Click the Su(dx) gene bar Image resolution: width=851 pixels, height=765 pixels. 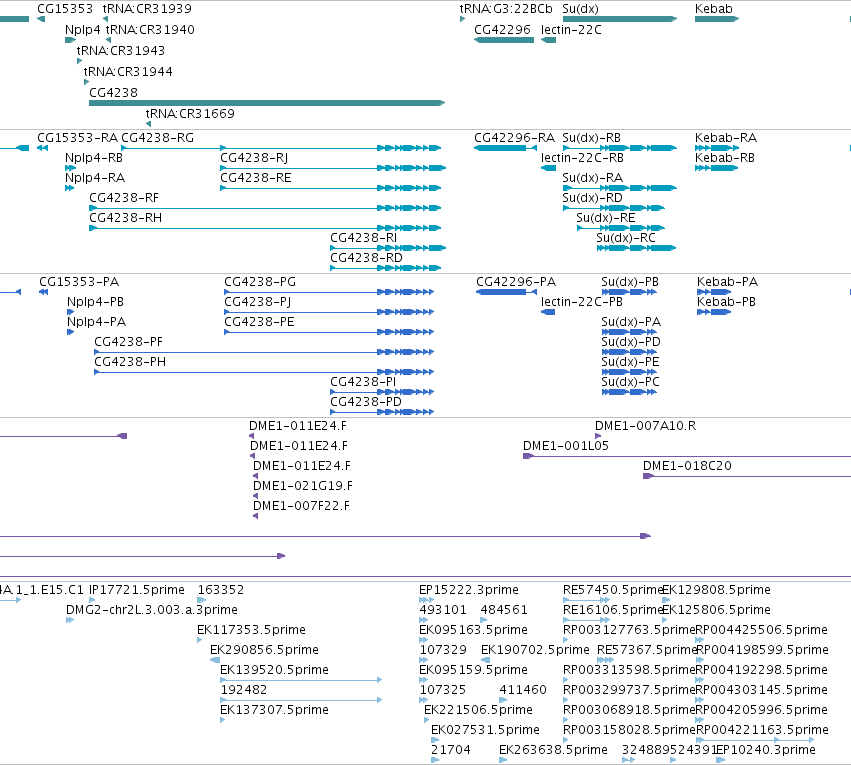[620, 19]
